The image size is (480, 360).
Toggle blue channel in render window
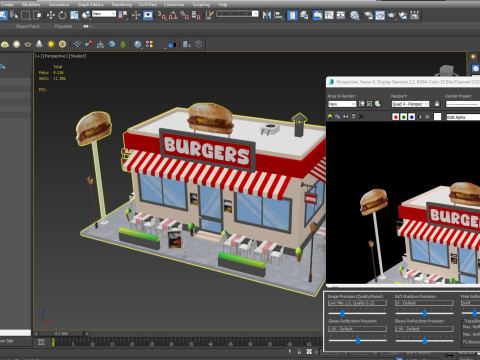tap(411, 116)
